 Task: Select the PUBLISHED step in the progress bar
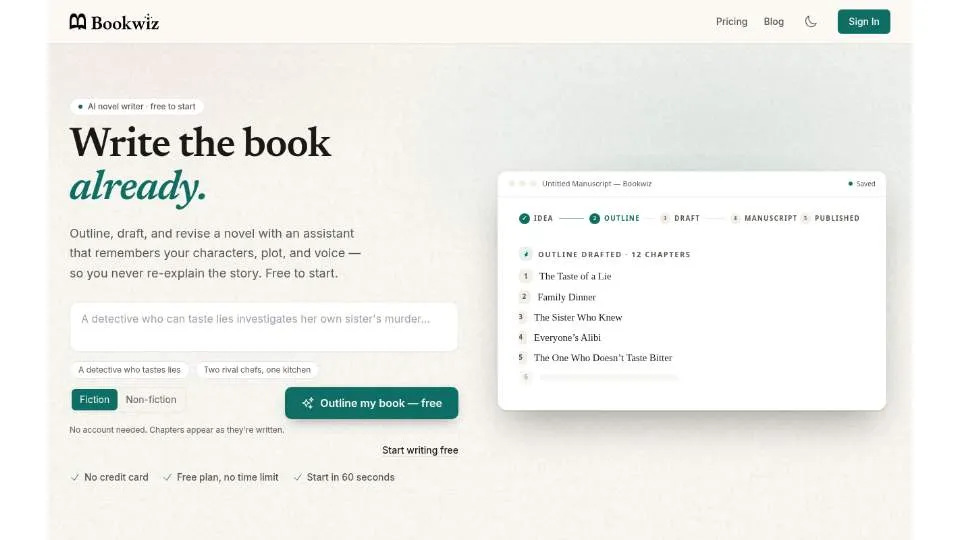[830, 219]
